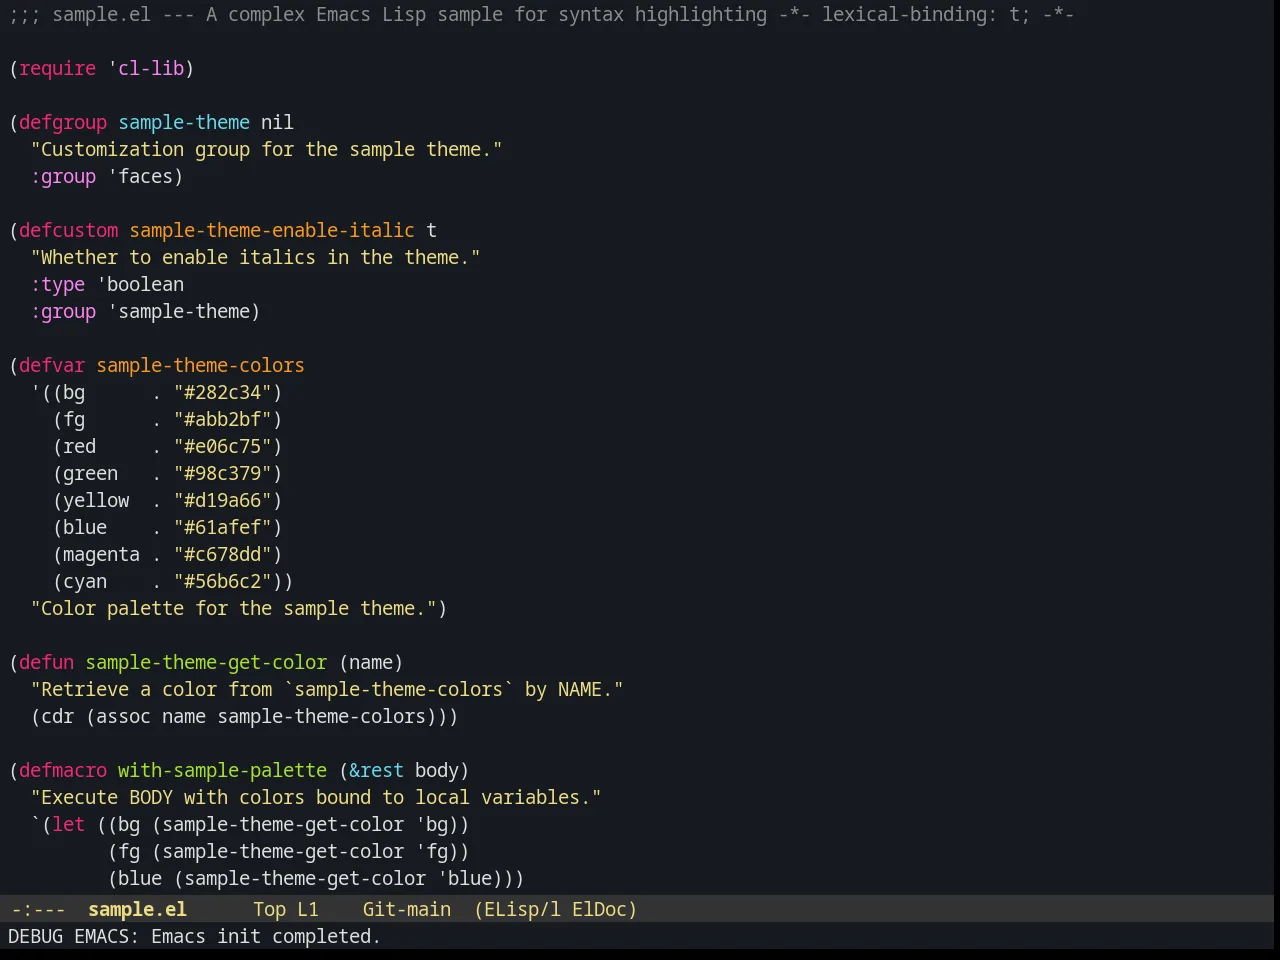This screenshot has height=960, width=1280.
Task: Click the "Execute BODY with colors" docstring
Action: pos(316,797)
